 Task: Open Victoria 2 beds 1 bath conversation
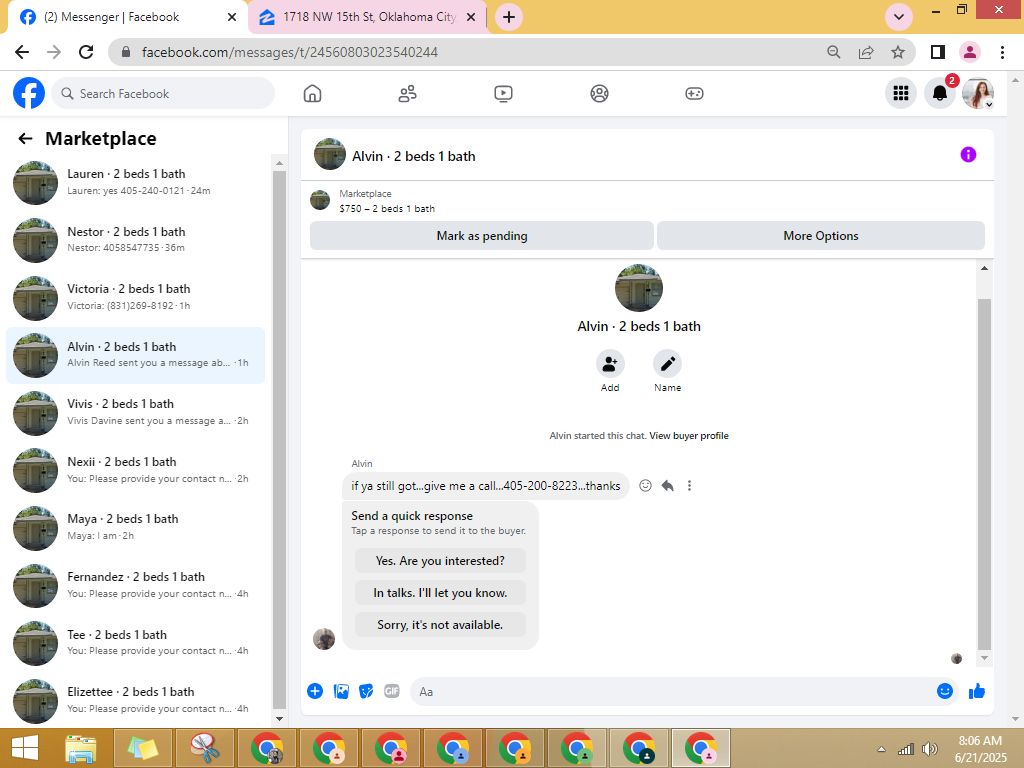pyautogui.click(x=135, y=297)
